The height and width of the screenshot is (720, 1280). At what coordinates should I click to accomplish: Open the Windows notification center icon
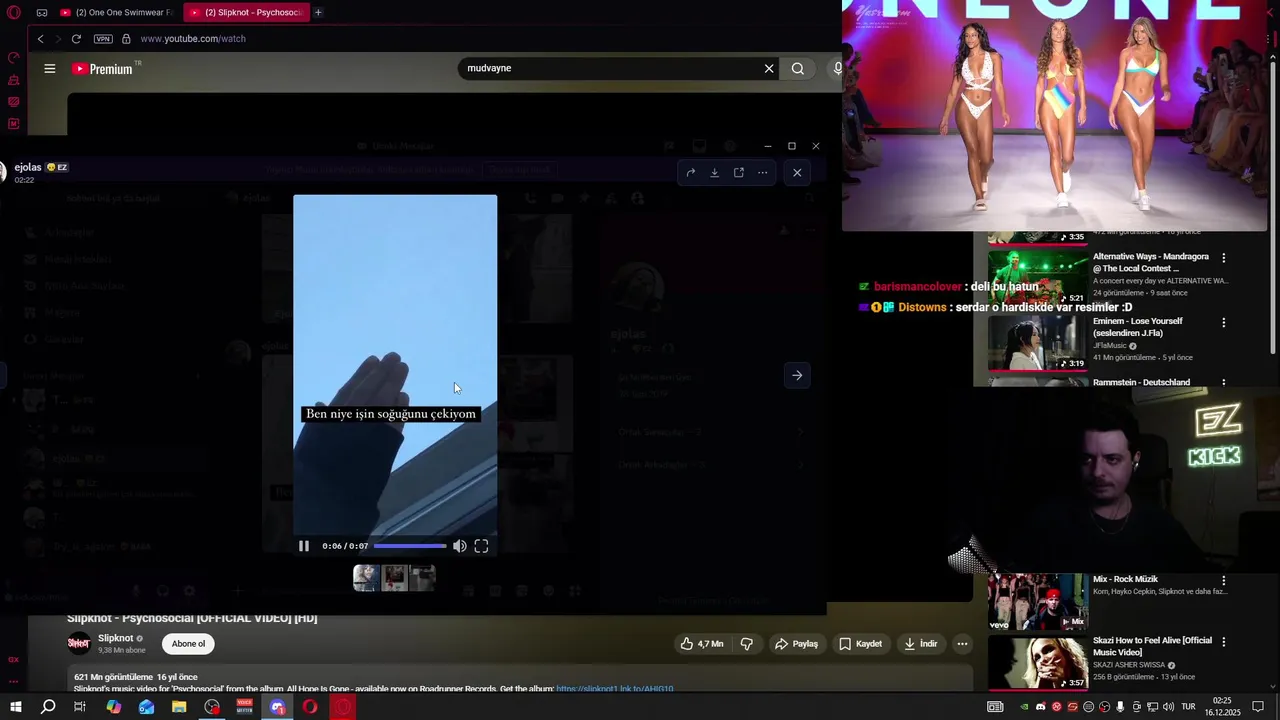(1258, 707)
